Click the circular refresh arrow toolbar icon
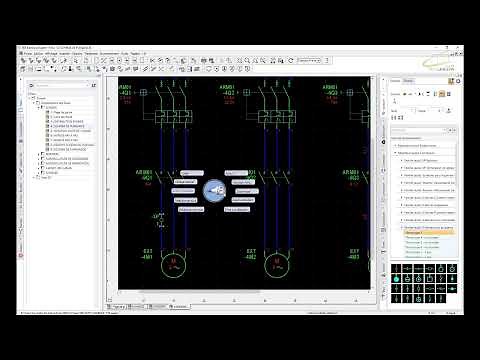 click(x=291, y=61)
